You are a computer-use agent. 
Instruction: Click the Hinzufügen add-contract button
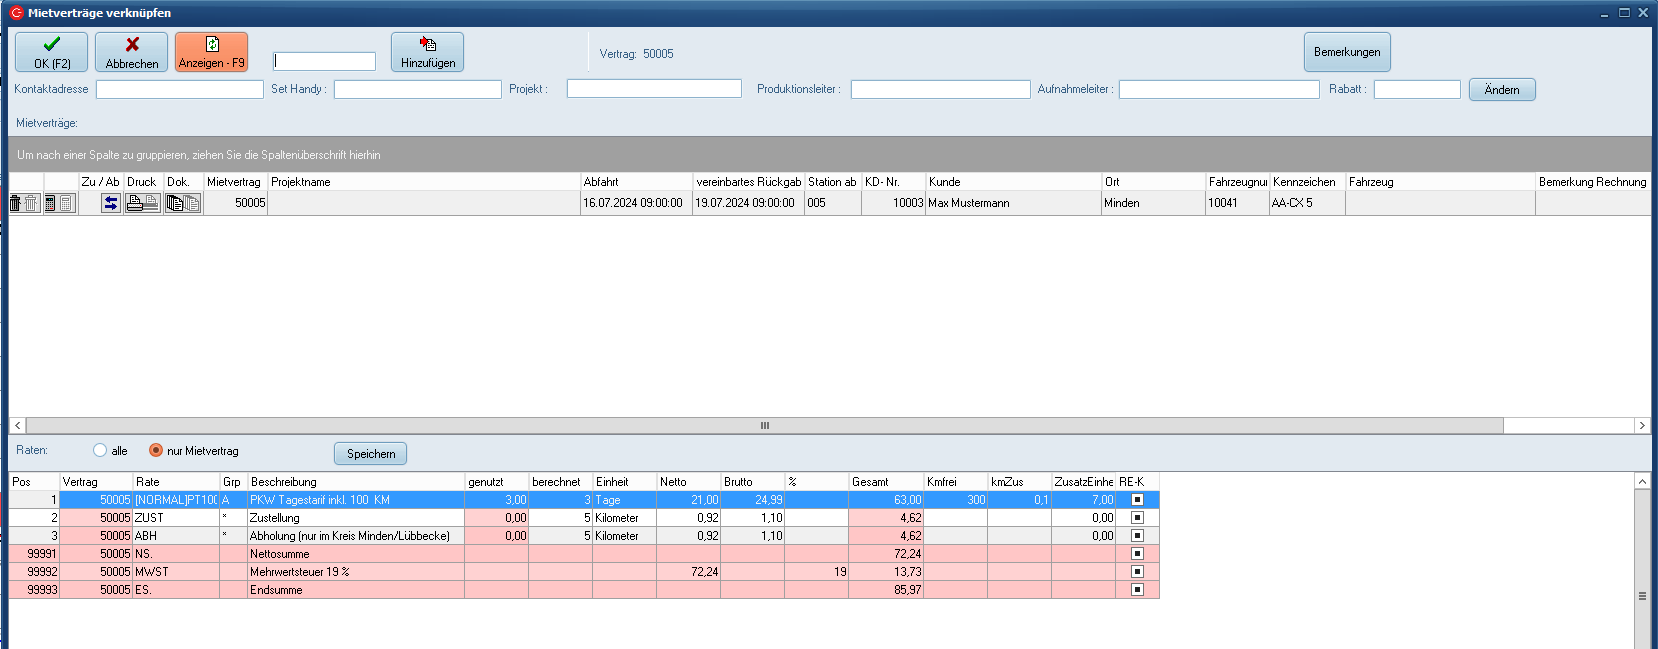click(x=427, y=52)
